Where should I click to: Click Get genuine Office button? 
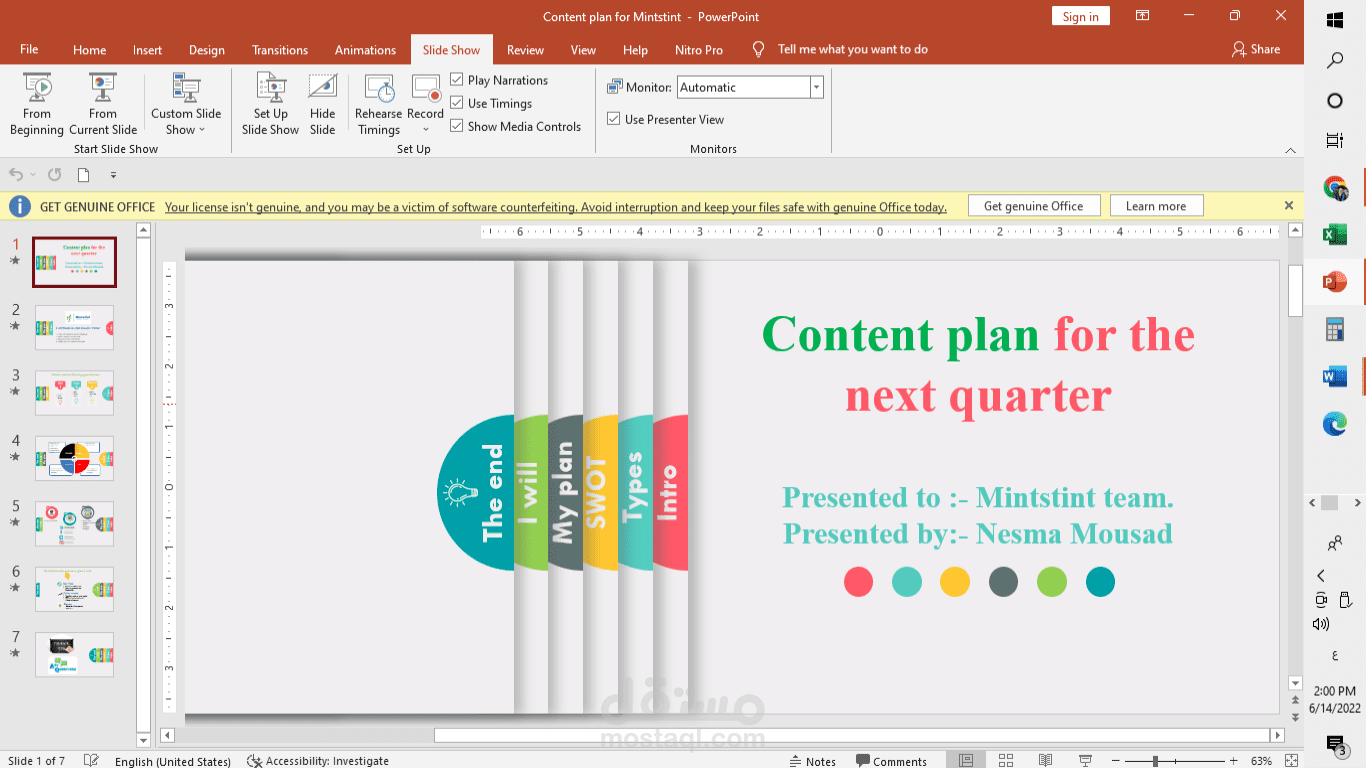point(1034,206)
